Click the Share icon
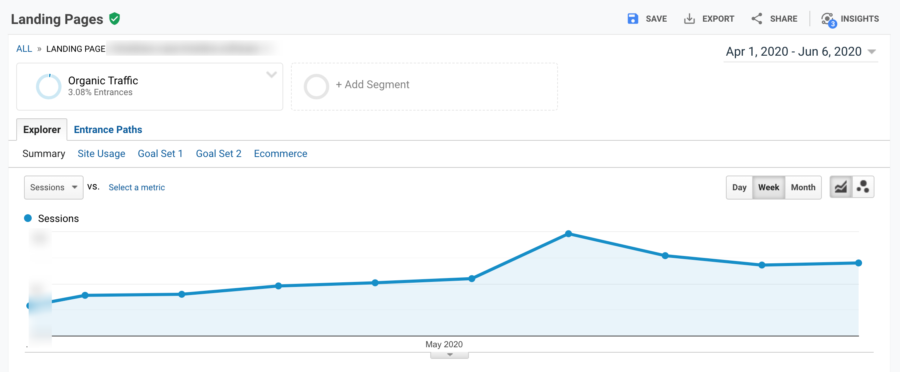The height and width of the screenshot is (372, 900). pyautogui.click(x=757, y=18)
